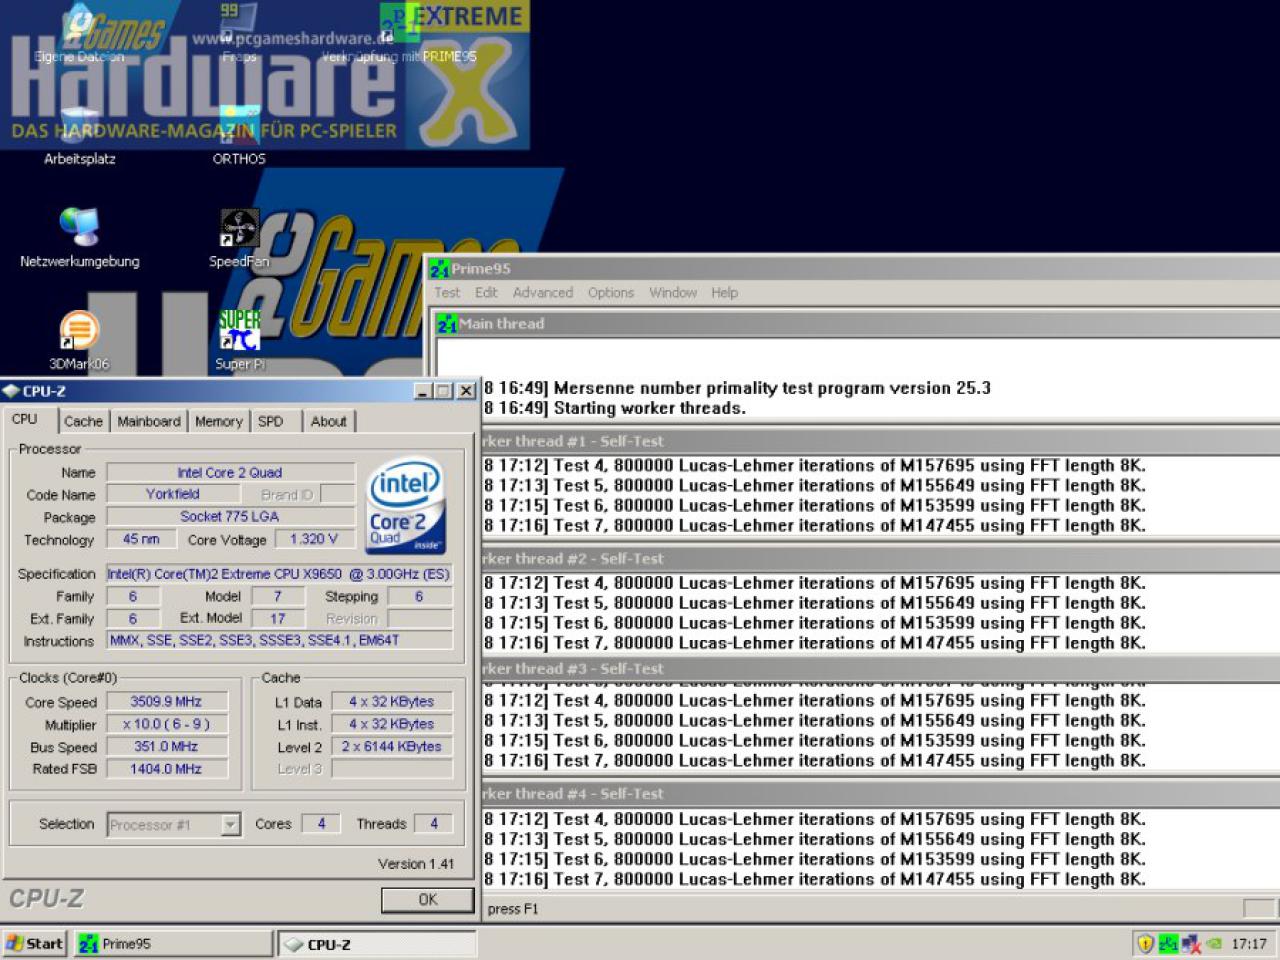Click the Level 2 cache value 2 x 6144 KBytes
Image resolution: width=1280 pixels, height=960 pixels.
click(x=392, y=747)
